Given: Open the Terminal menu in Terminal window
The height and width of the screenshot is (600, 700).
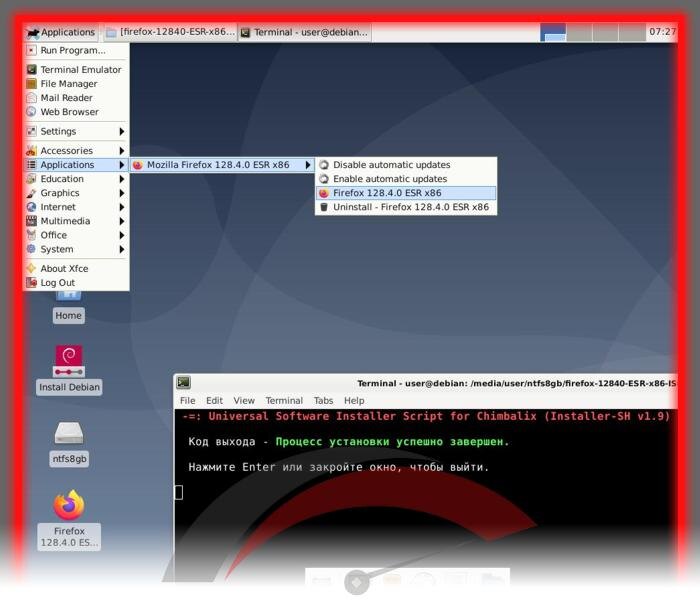Looking at the screenshot, I should (x=284, y=400).
